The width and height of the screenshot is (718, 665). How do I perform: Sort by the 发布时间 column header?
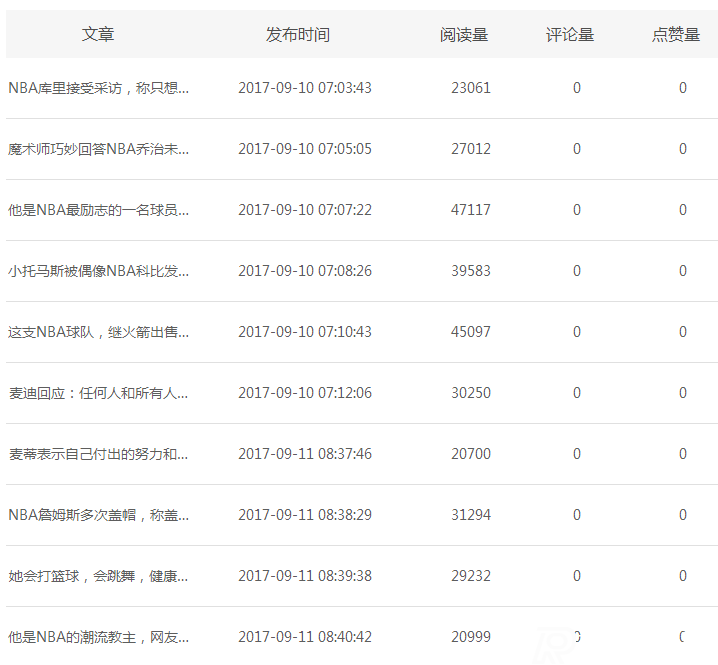[x=297, y=34]
